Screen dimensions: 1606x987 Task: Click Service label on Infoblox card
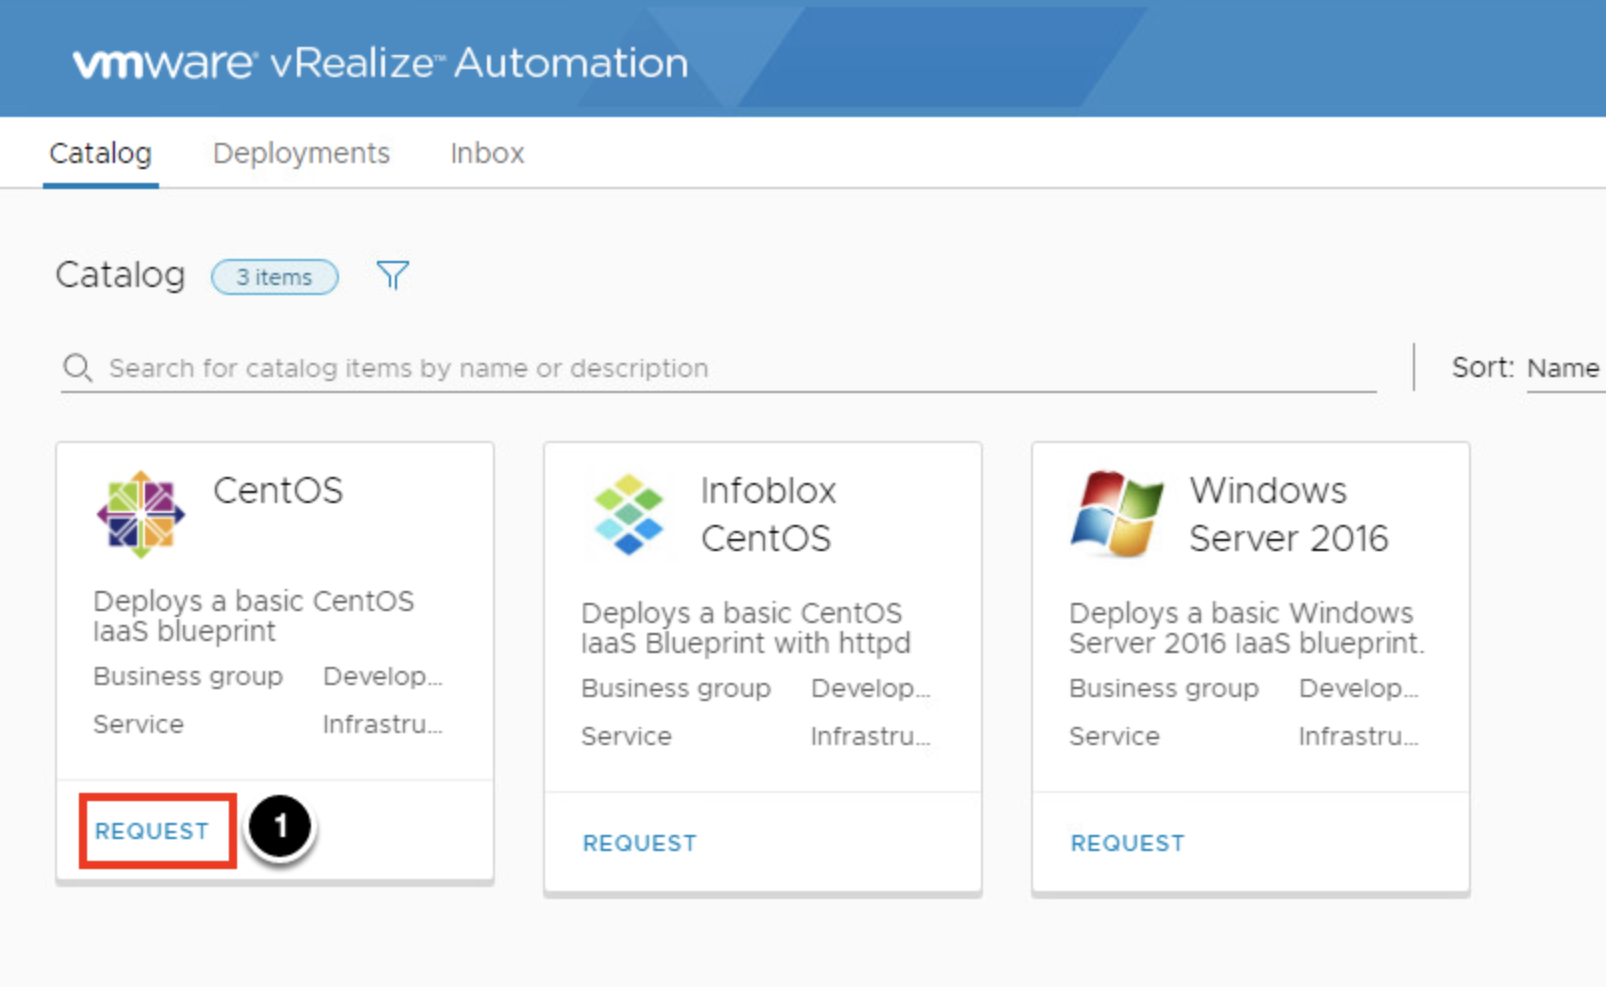[x=626, y=736]
